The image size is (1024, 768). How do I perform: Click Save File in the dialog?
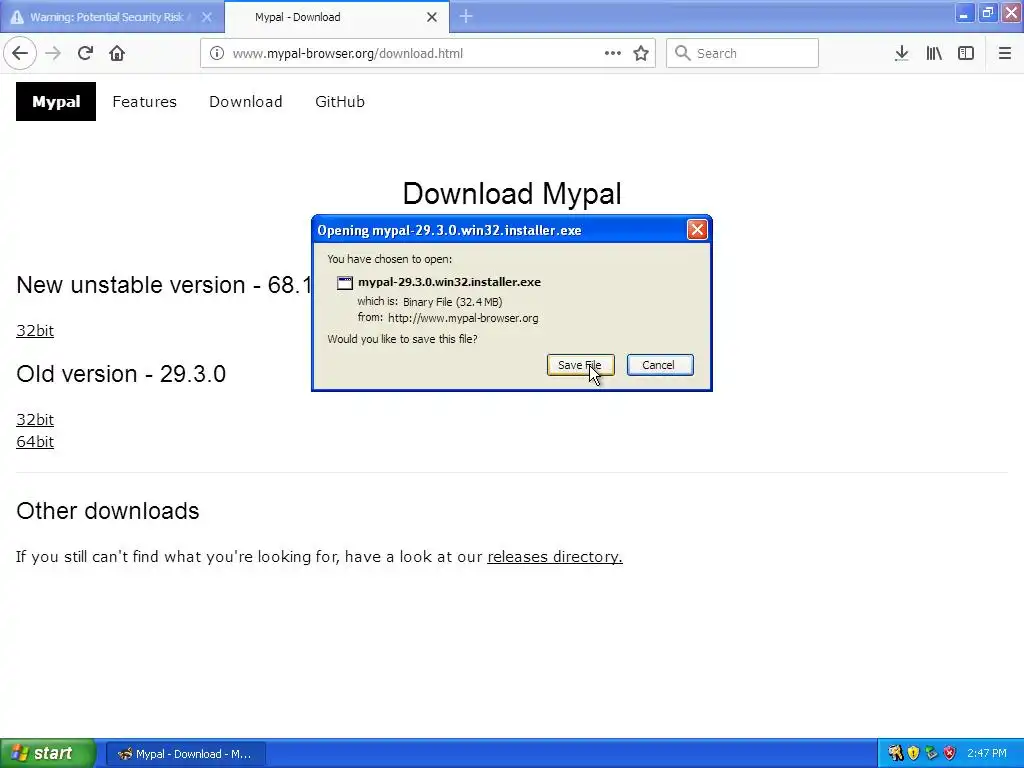tap(580, 365)
